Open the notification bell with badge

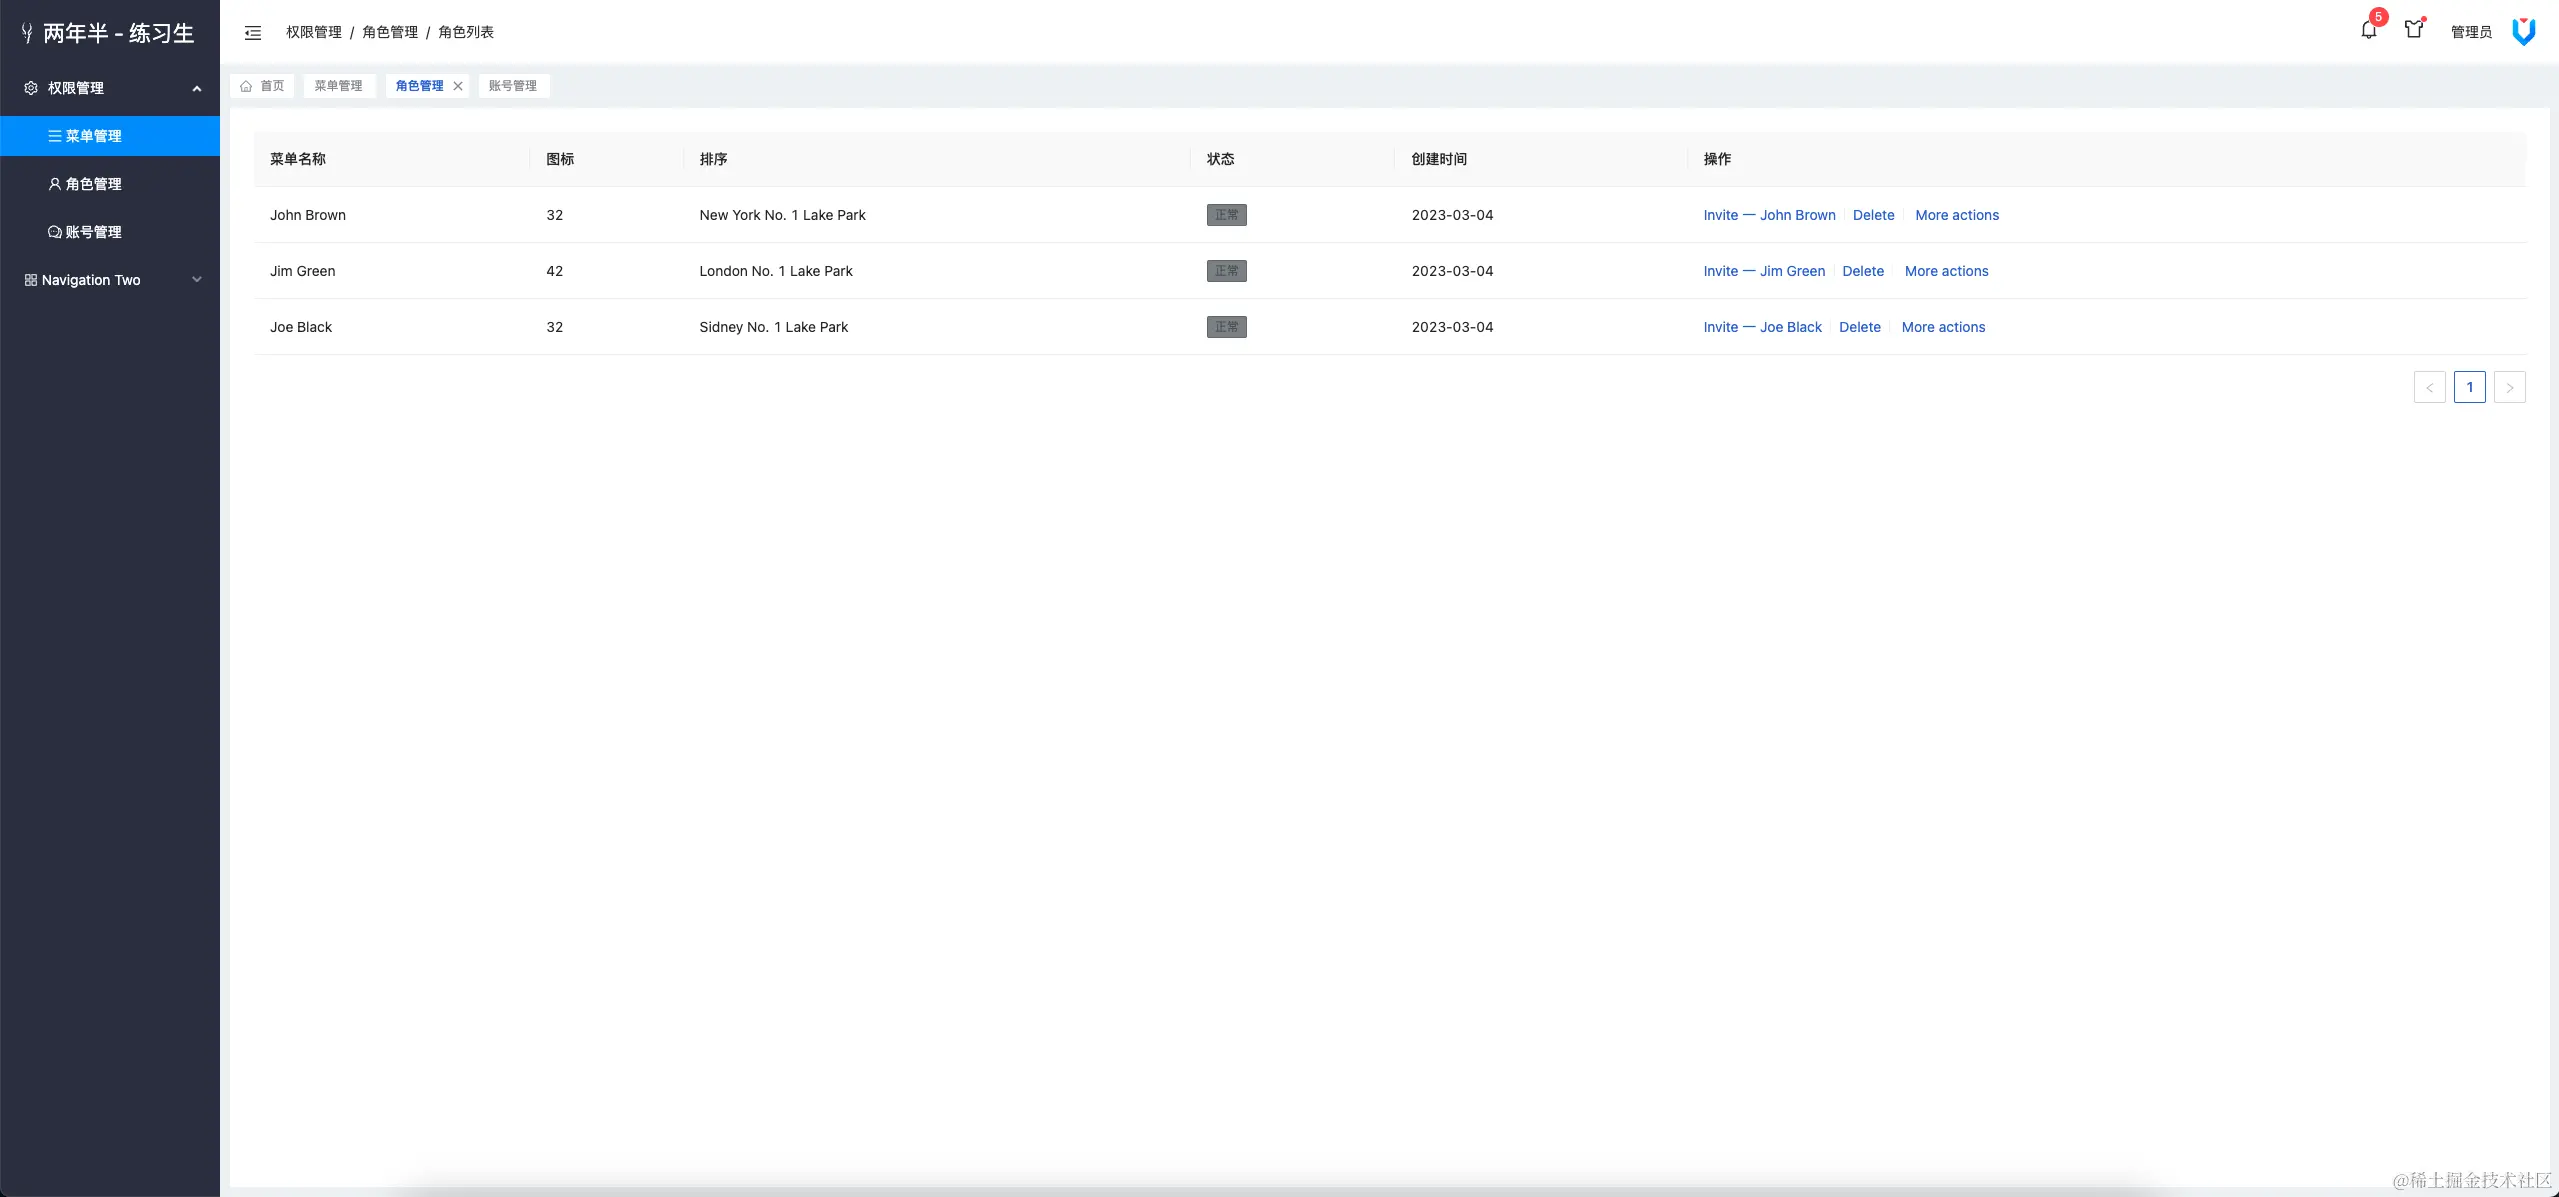tap(2368, 30)
